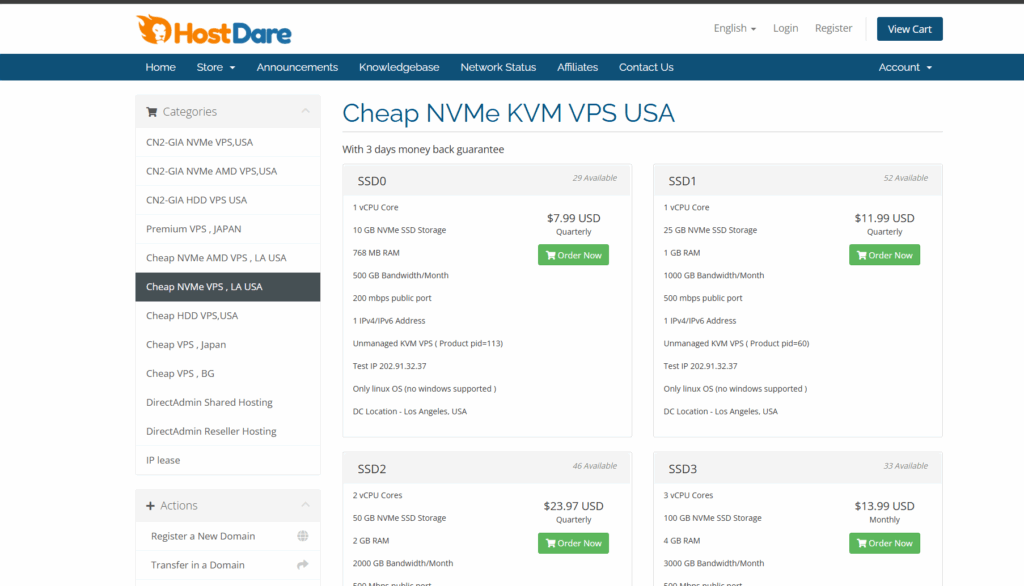Click the '33 Available' stock text
1024x586 pixels.
905,466
